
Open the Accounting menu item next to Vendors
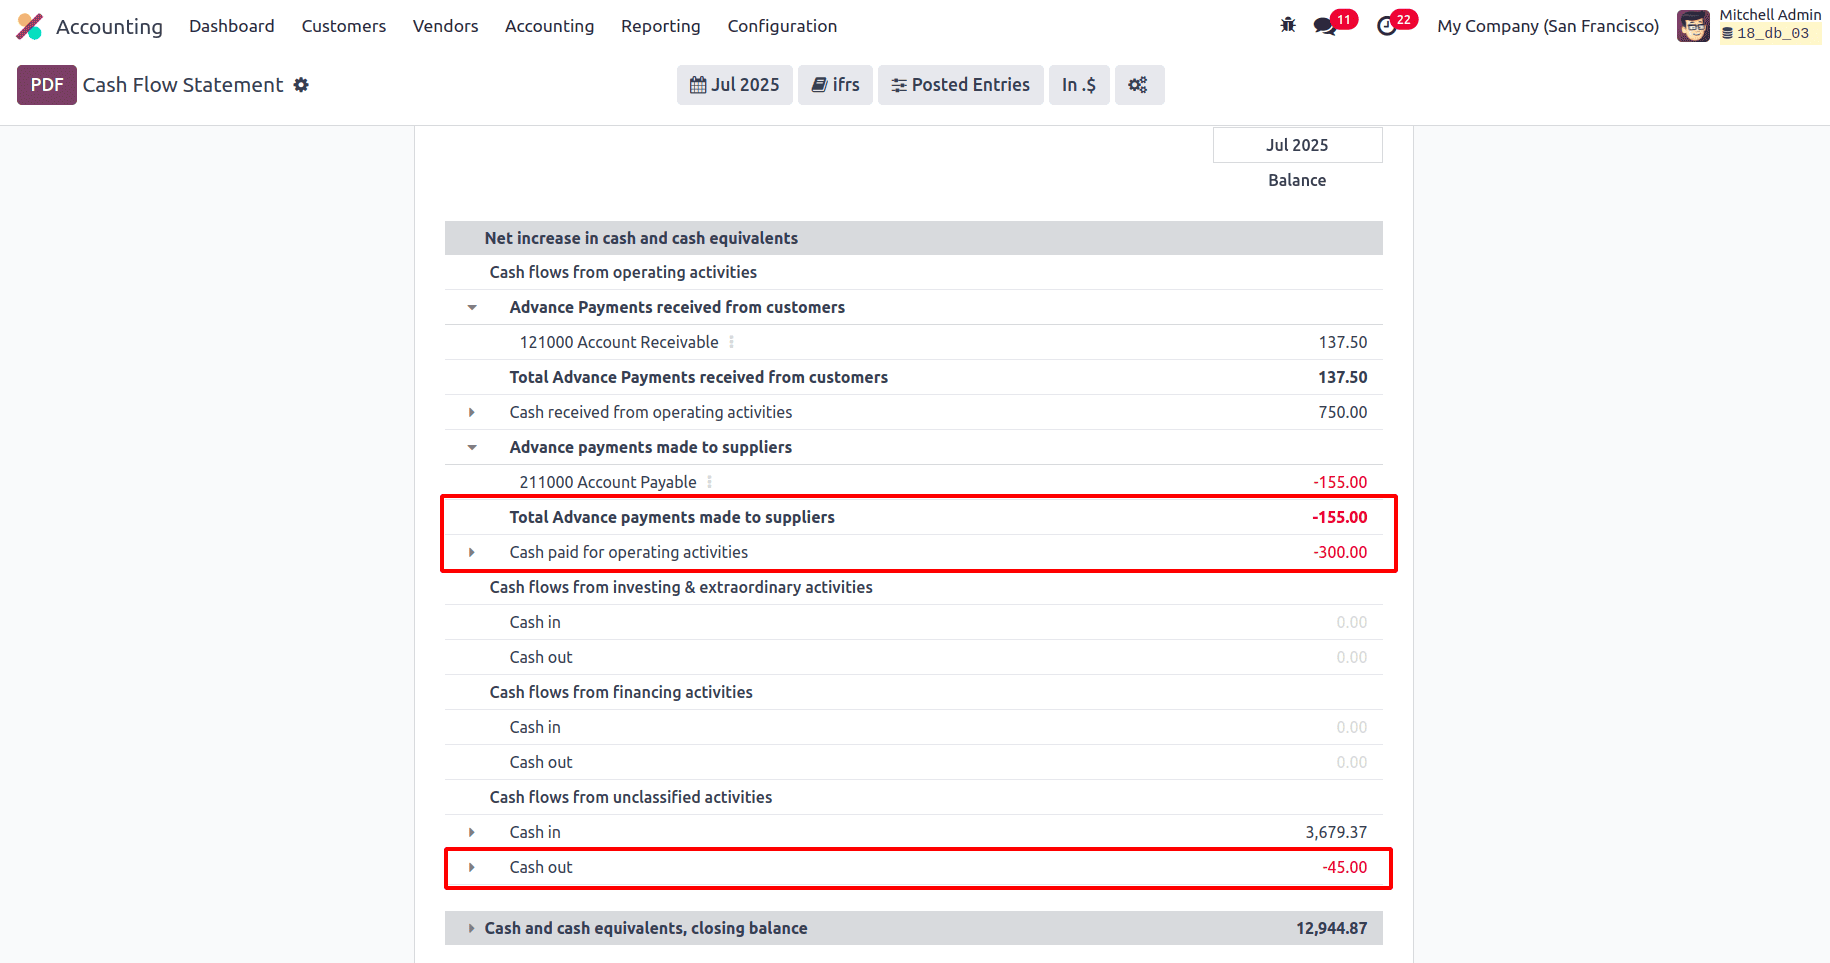tap(549, 26)
